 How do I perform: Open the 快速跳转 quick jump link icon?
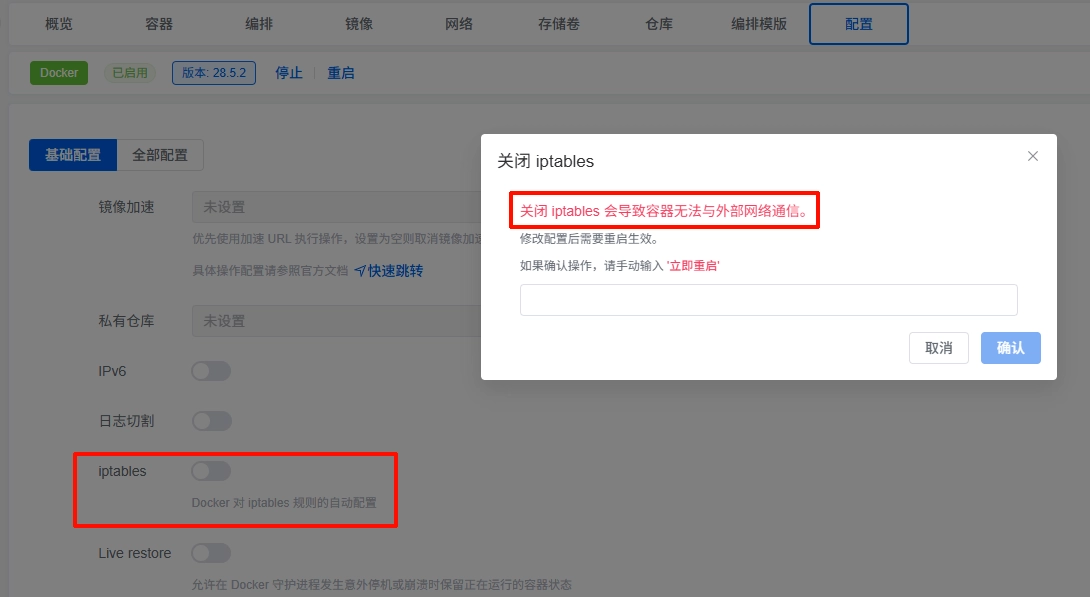pos(360,270)
